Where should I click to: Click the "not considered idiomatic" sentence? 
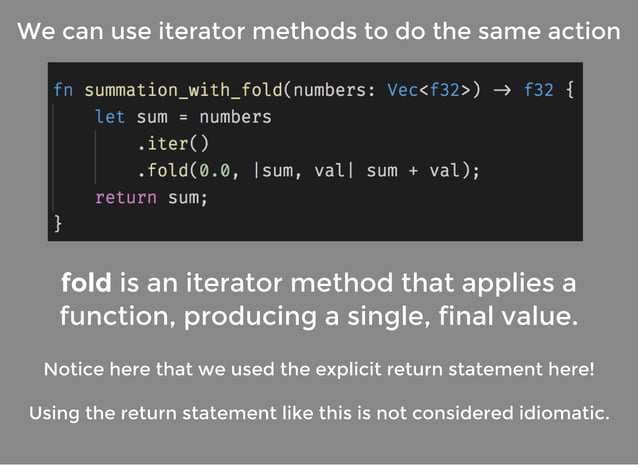[x=319, y=413]
